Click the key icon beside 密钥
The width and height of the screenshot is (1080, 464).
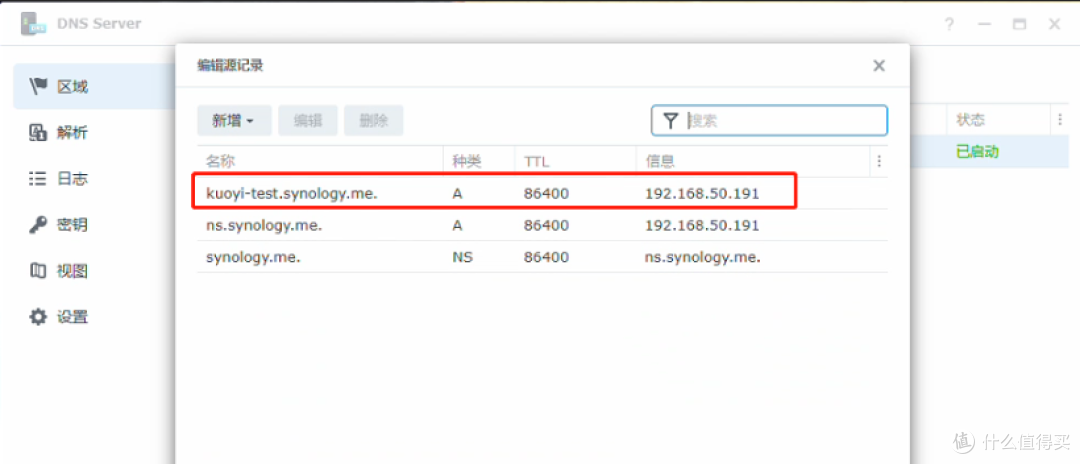[x=38, y=225]
